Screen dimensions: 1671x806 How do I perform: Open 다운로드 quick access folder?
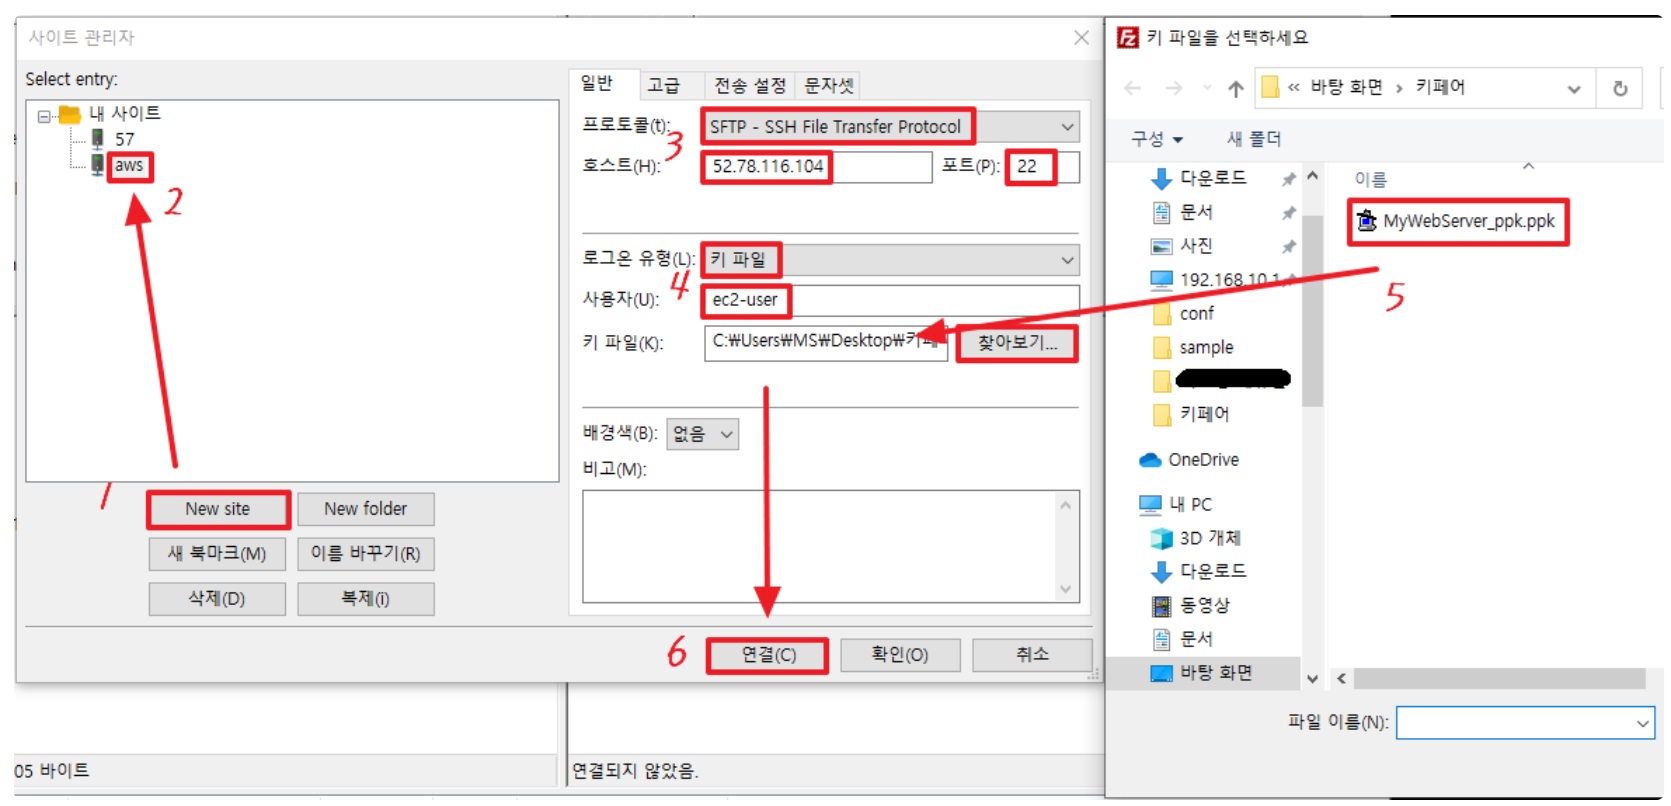point(1212,178)
